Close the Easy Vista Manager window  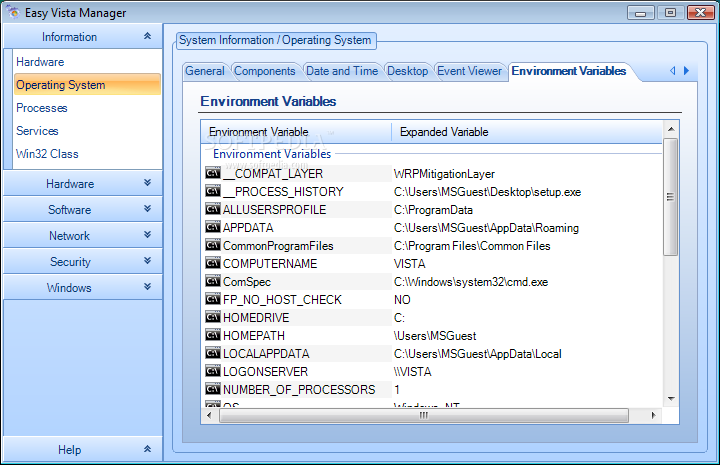pos(701,13)
